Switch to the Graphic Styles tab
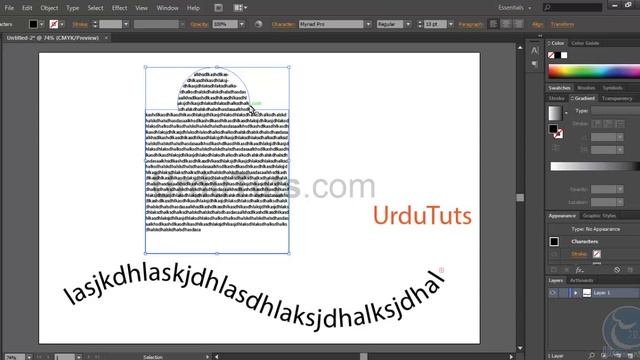The width and height of the screenshot is (640, 360). tap(599, 216)
